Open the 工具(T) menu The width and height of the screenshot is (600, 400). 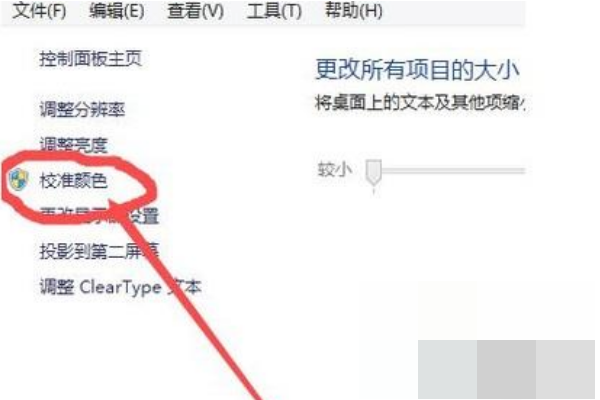point(274,11)
